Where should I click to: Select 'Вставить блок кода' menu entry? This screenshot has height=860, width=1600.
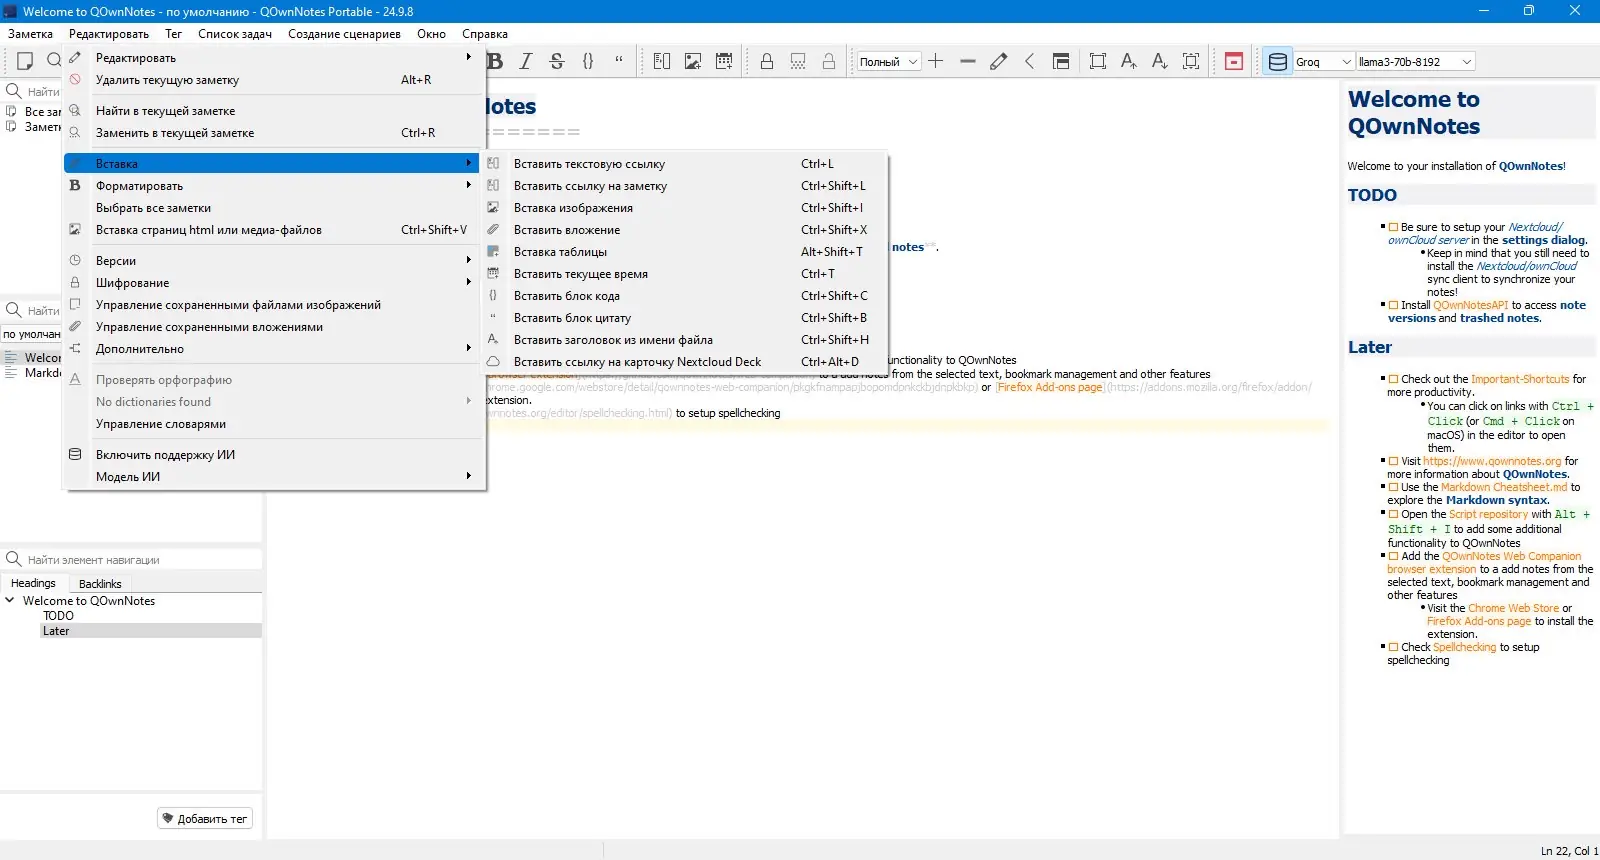tap(685, 296)
